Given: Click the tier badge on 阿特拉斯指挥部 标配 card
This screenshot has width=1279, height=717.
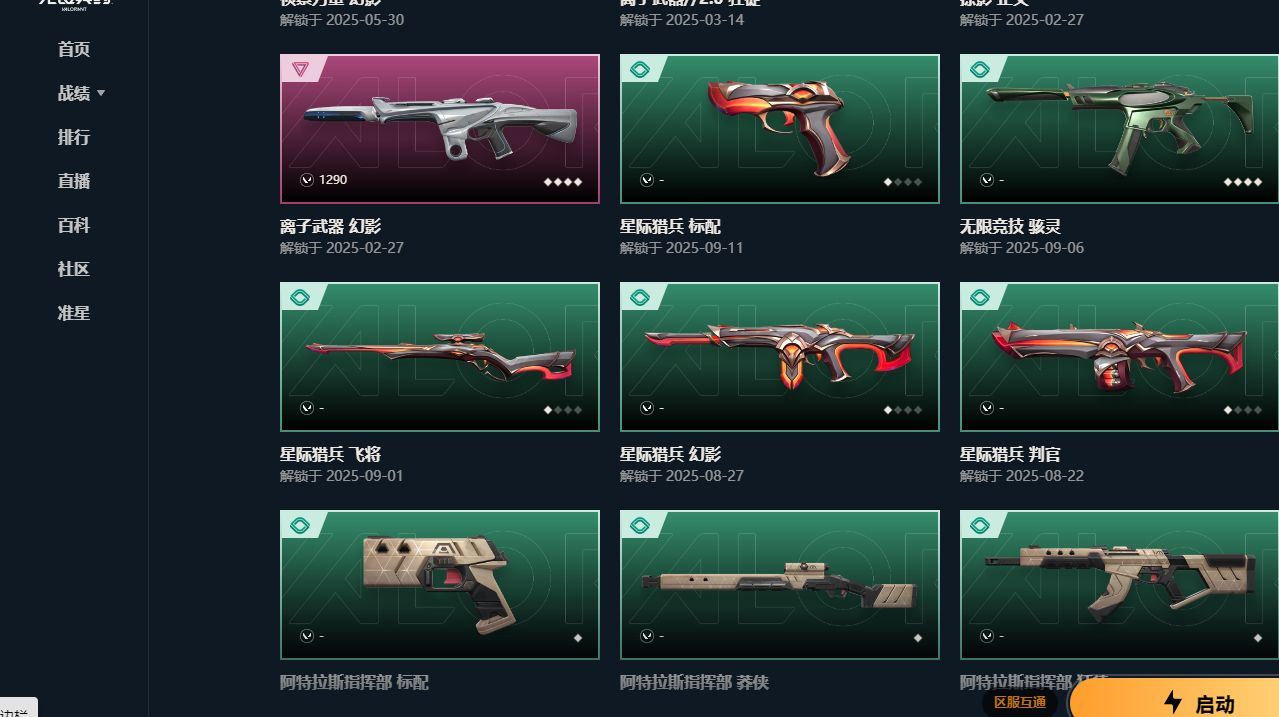Looking at the screenshot, I should coord(300,525).
